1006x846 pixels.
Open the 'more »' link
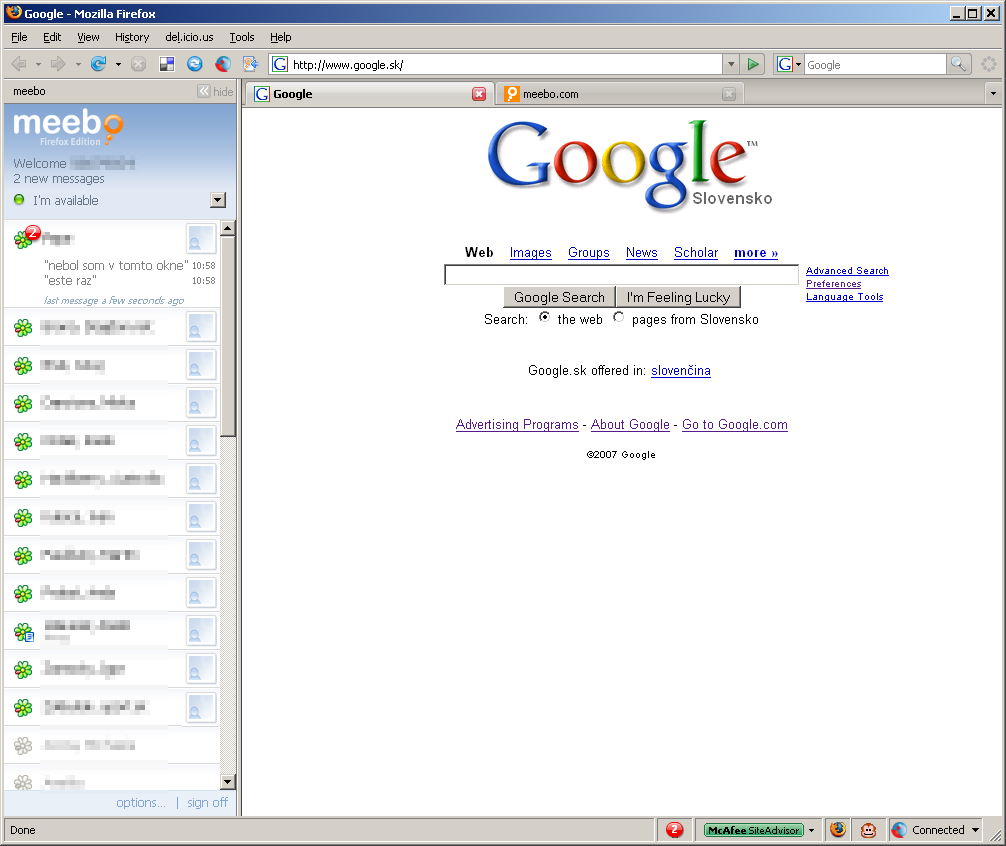pos(756,253)
